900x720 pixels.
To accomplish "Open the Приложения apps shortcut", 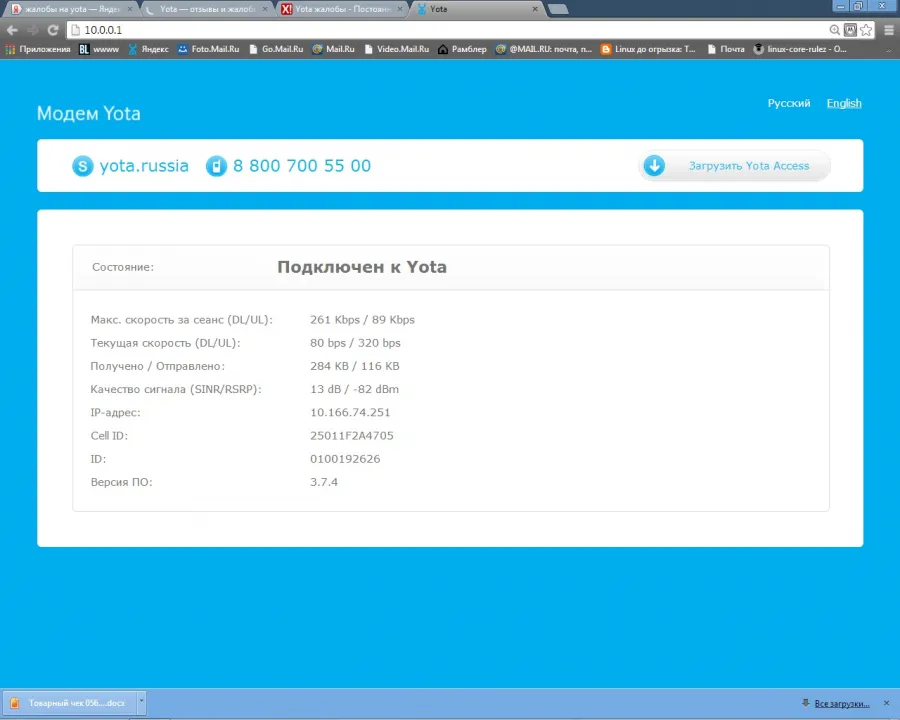I will (x=38, y=49).
